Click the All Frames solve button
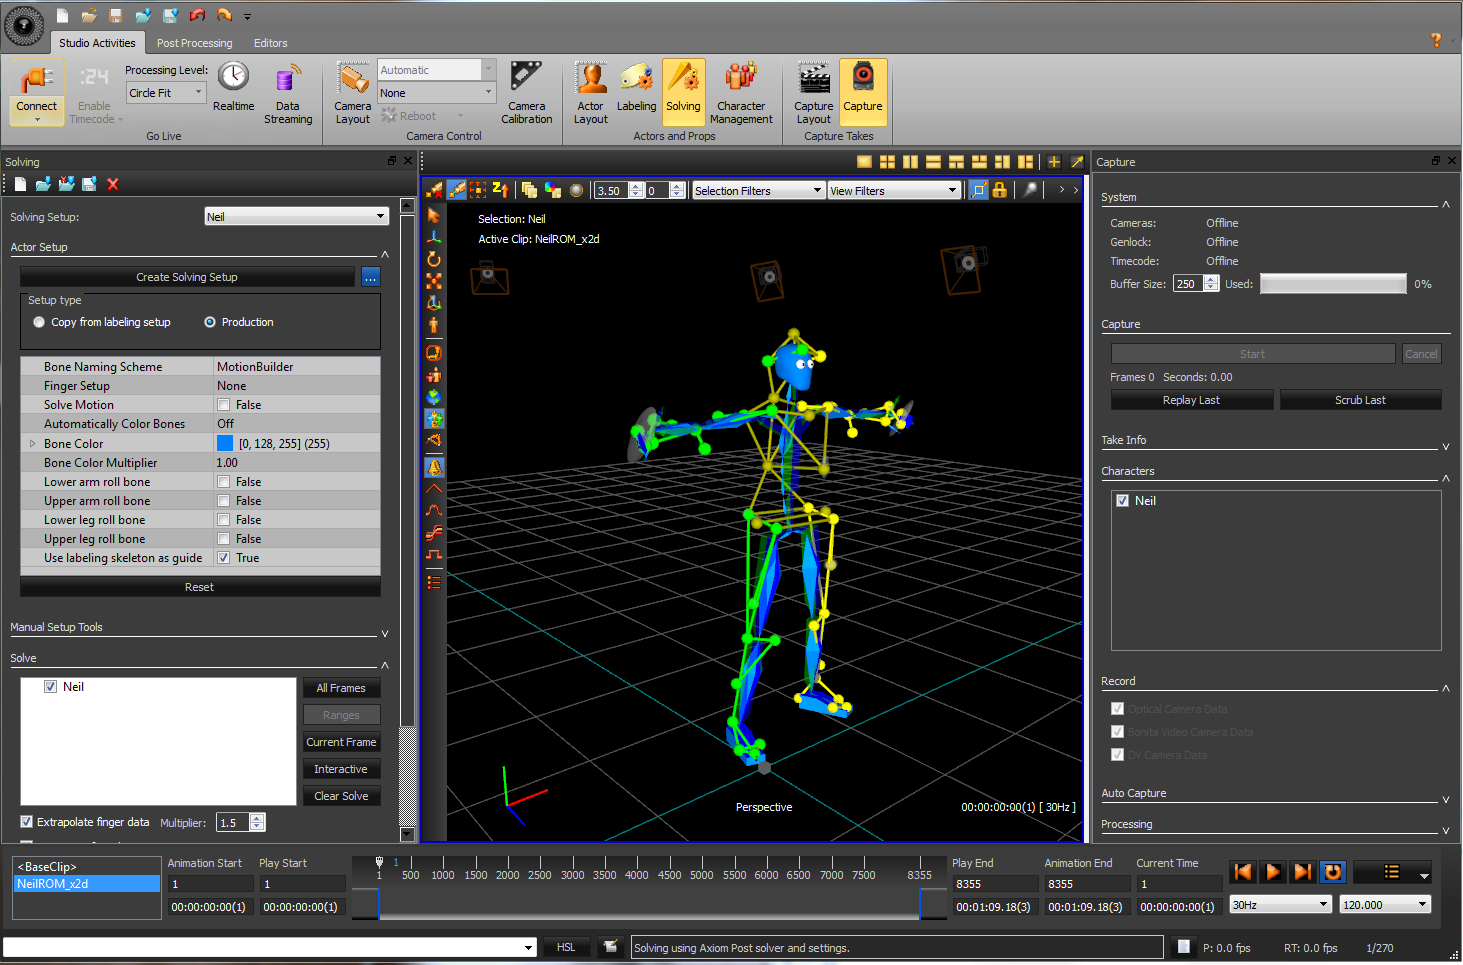Viewport: 1463px width, 965px height. [x=341, y=688]
